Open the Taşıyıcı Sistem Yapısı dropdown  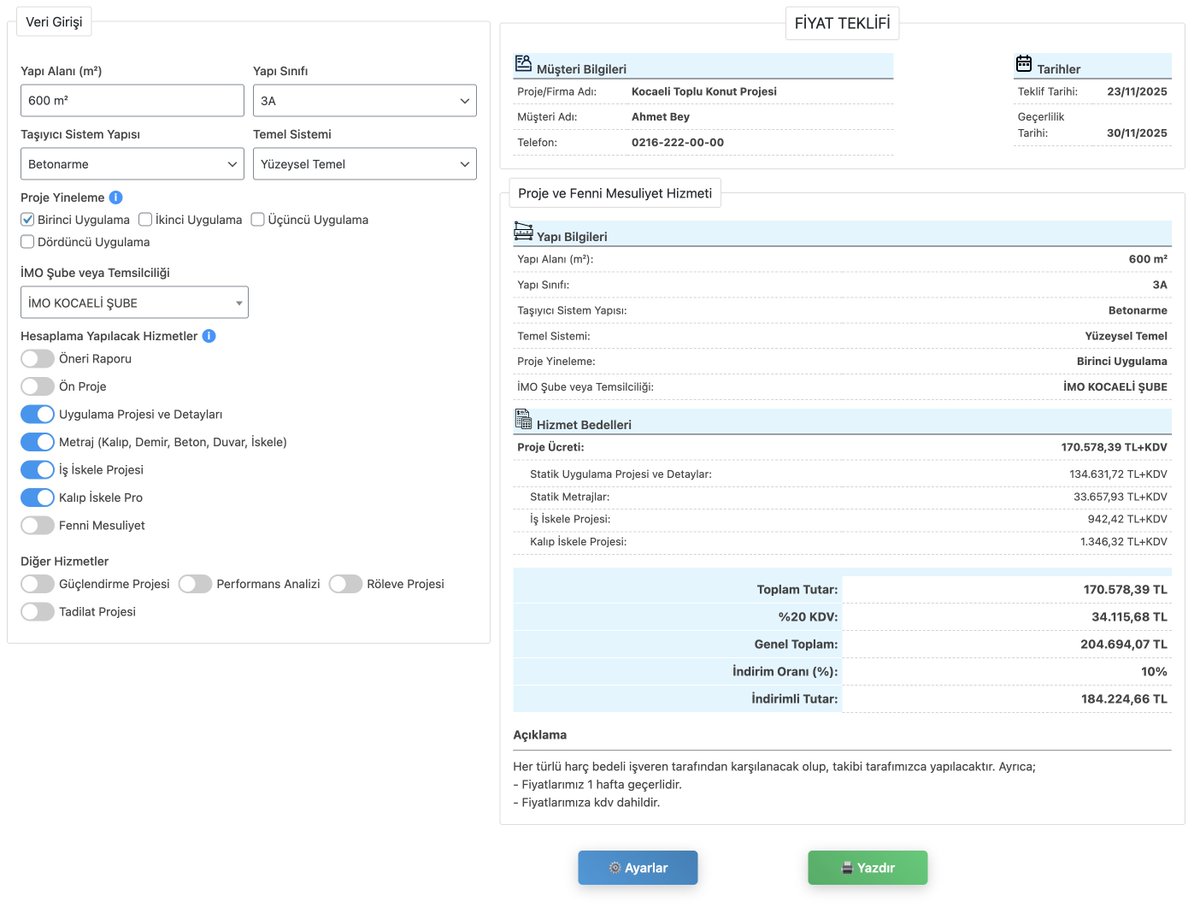pyautogui.click(x=132, y=164)
